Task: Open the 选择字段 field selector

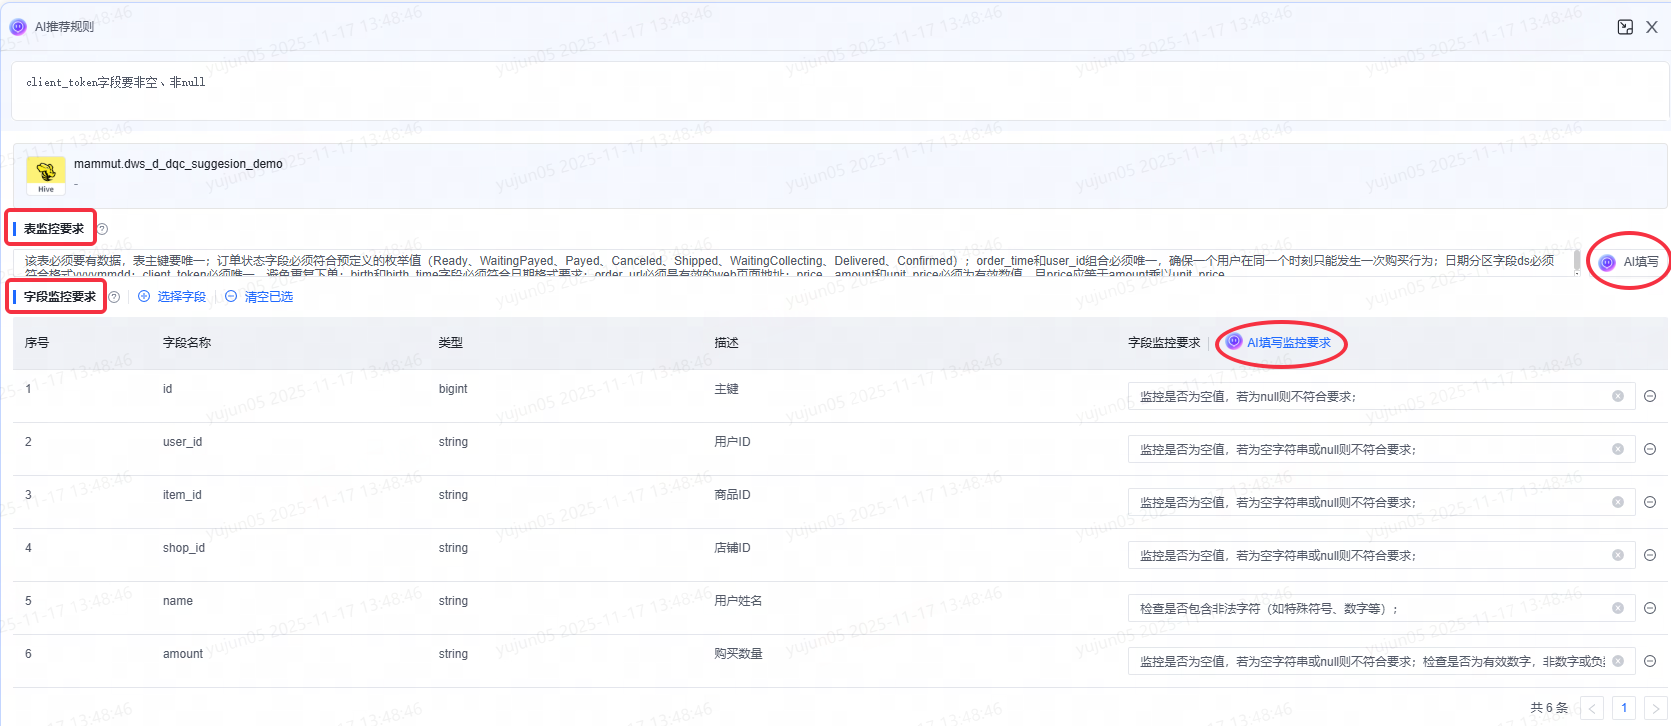Action: [x=172, y=296]
